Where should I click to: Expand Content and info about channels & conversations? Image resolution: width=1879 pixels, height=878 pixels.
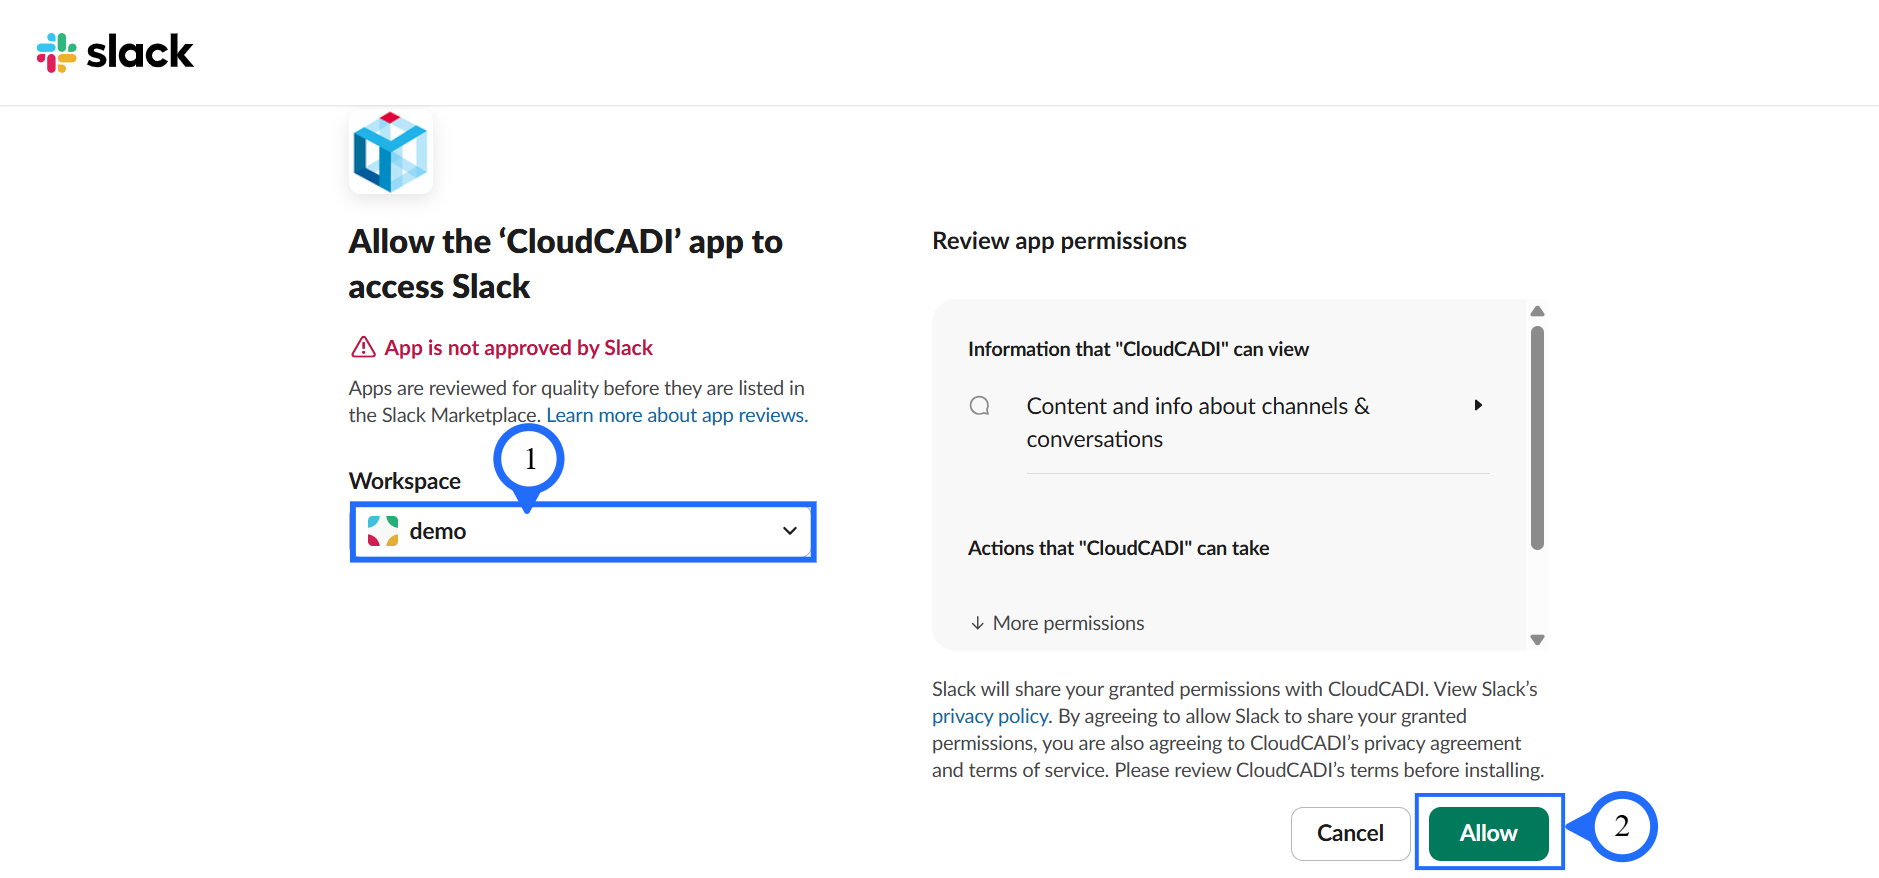click(x=1197, y=422)
